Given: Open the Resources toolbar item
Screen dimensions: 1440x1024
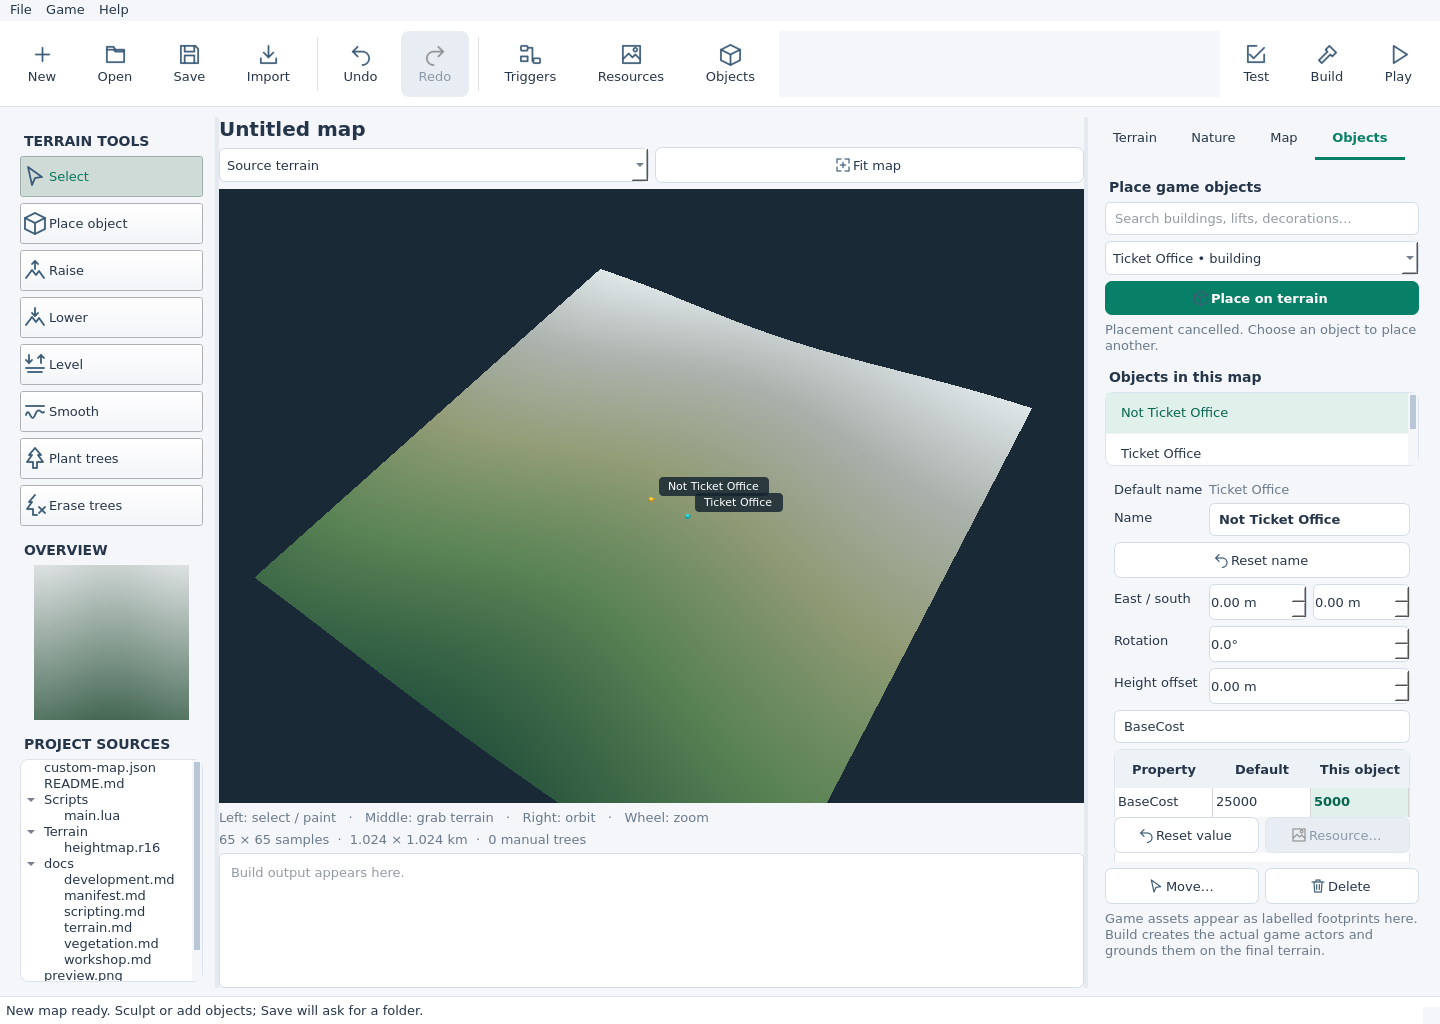Looking at the screenshot, I should 631,64.
